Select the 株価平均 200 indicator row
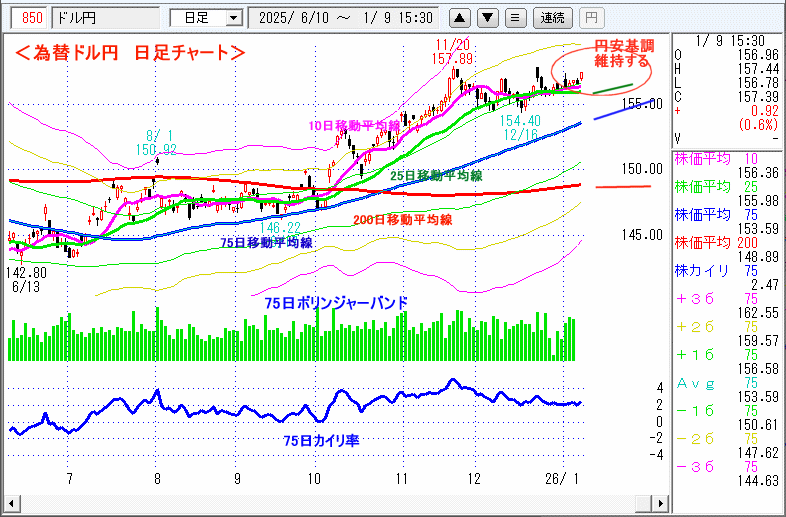Screen dimensions: 786x517 click(x=728, y=242)
